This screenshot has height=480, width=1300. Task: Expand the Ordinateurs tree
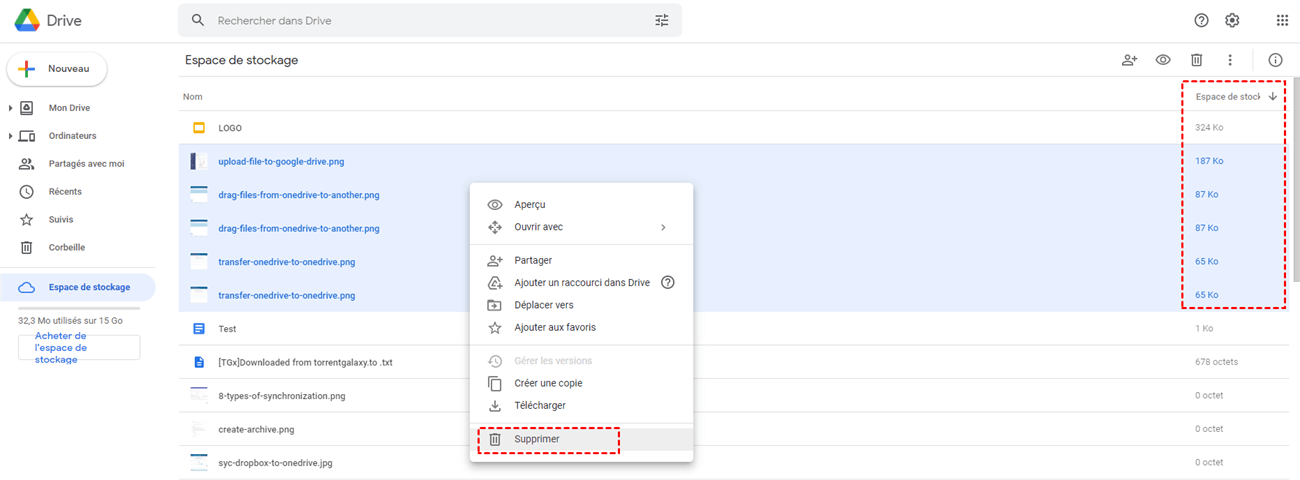pos(11,136)
